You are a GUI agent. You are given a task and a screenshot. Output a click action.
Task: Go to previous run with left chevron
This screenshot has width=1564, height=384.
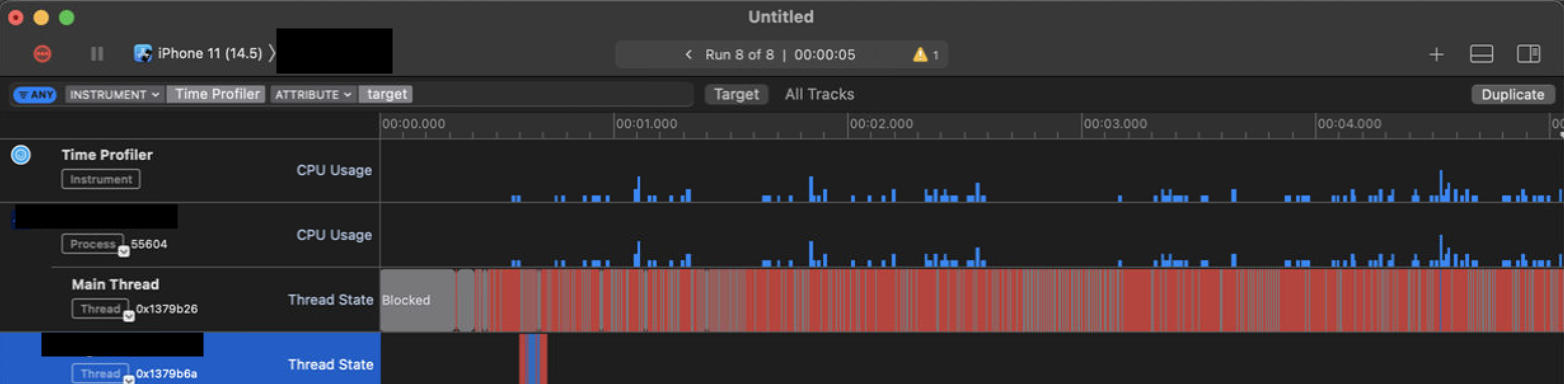[688, 54]
